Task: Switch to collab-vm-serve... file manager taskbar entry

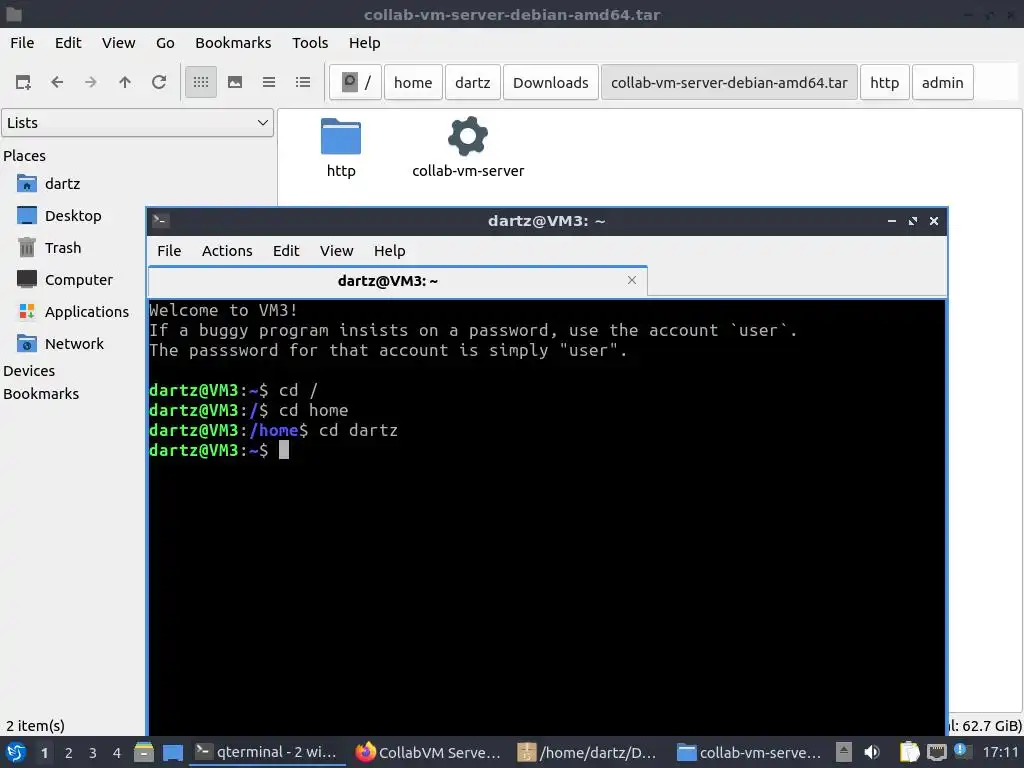Action: (748, 752)
